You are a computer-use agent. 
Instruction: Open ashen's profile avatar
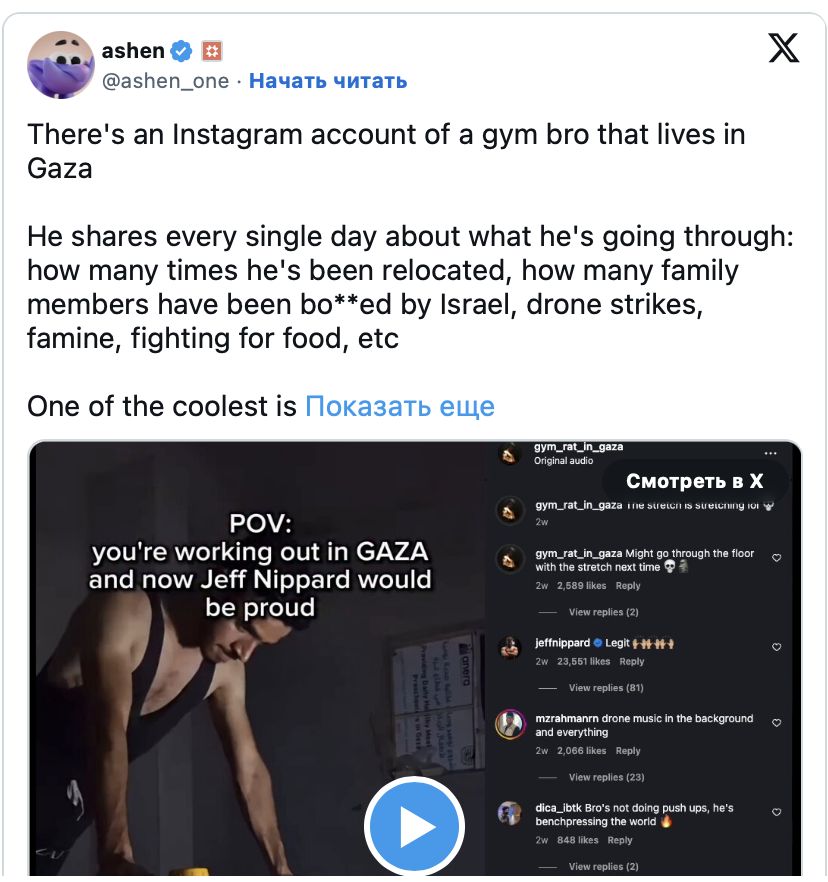click(60, 65)
